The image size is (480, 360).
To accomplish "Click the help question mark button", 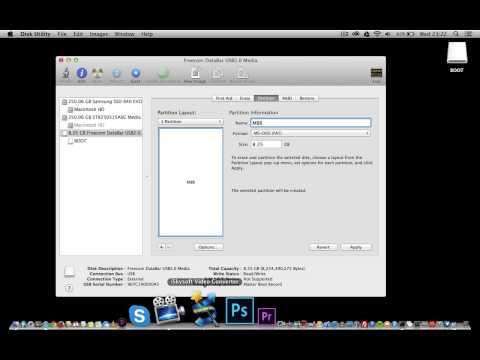I will tap(69, 288).
